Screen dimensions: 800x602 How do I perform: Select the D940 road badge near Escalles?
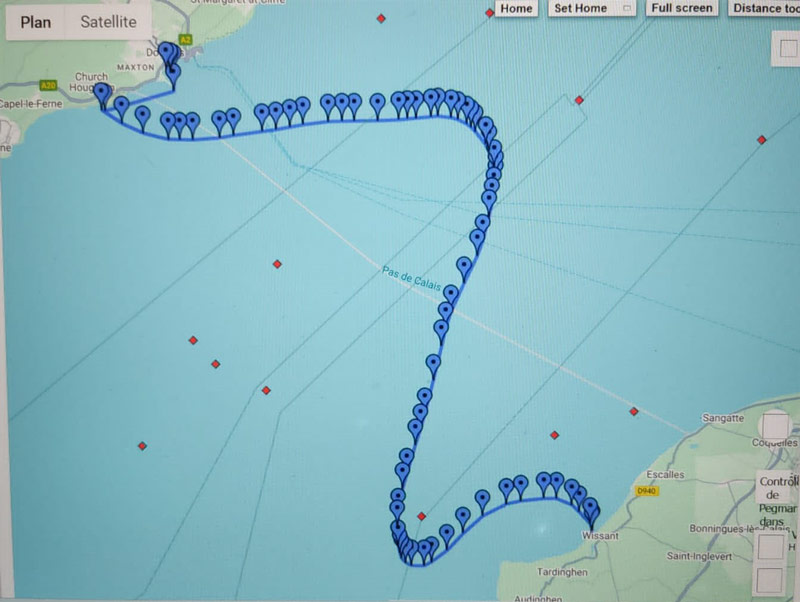pyautogui.click(x=645, y=490)
